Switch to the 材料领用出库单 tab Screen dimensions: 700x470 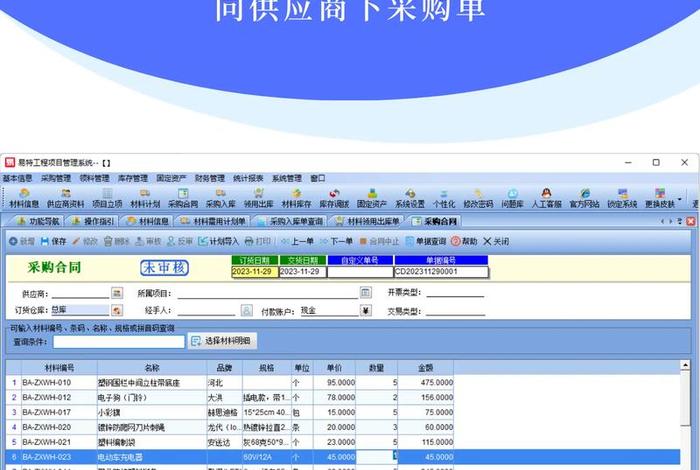pos(367,221)
